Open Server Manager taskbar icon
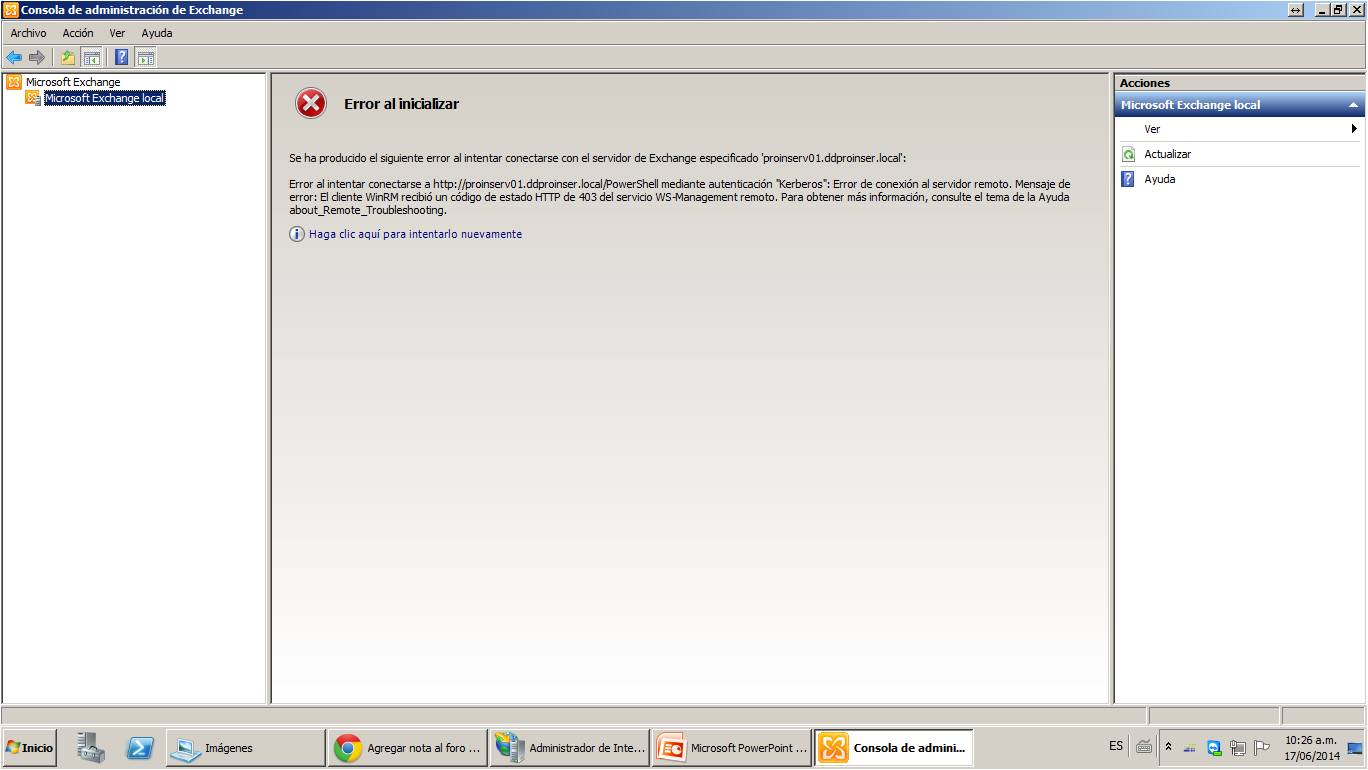Viewport: 1368px width, 770px height. 91,747
